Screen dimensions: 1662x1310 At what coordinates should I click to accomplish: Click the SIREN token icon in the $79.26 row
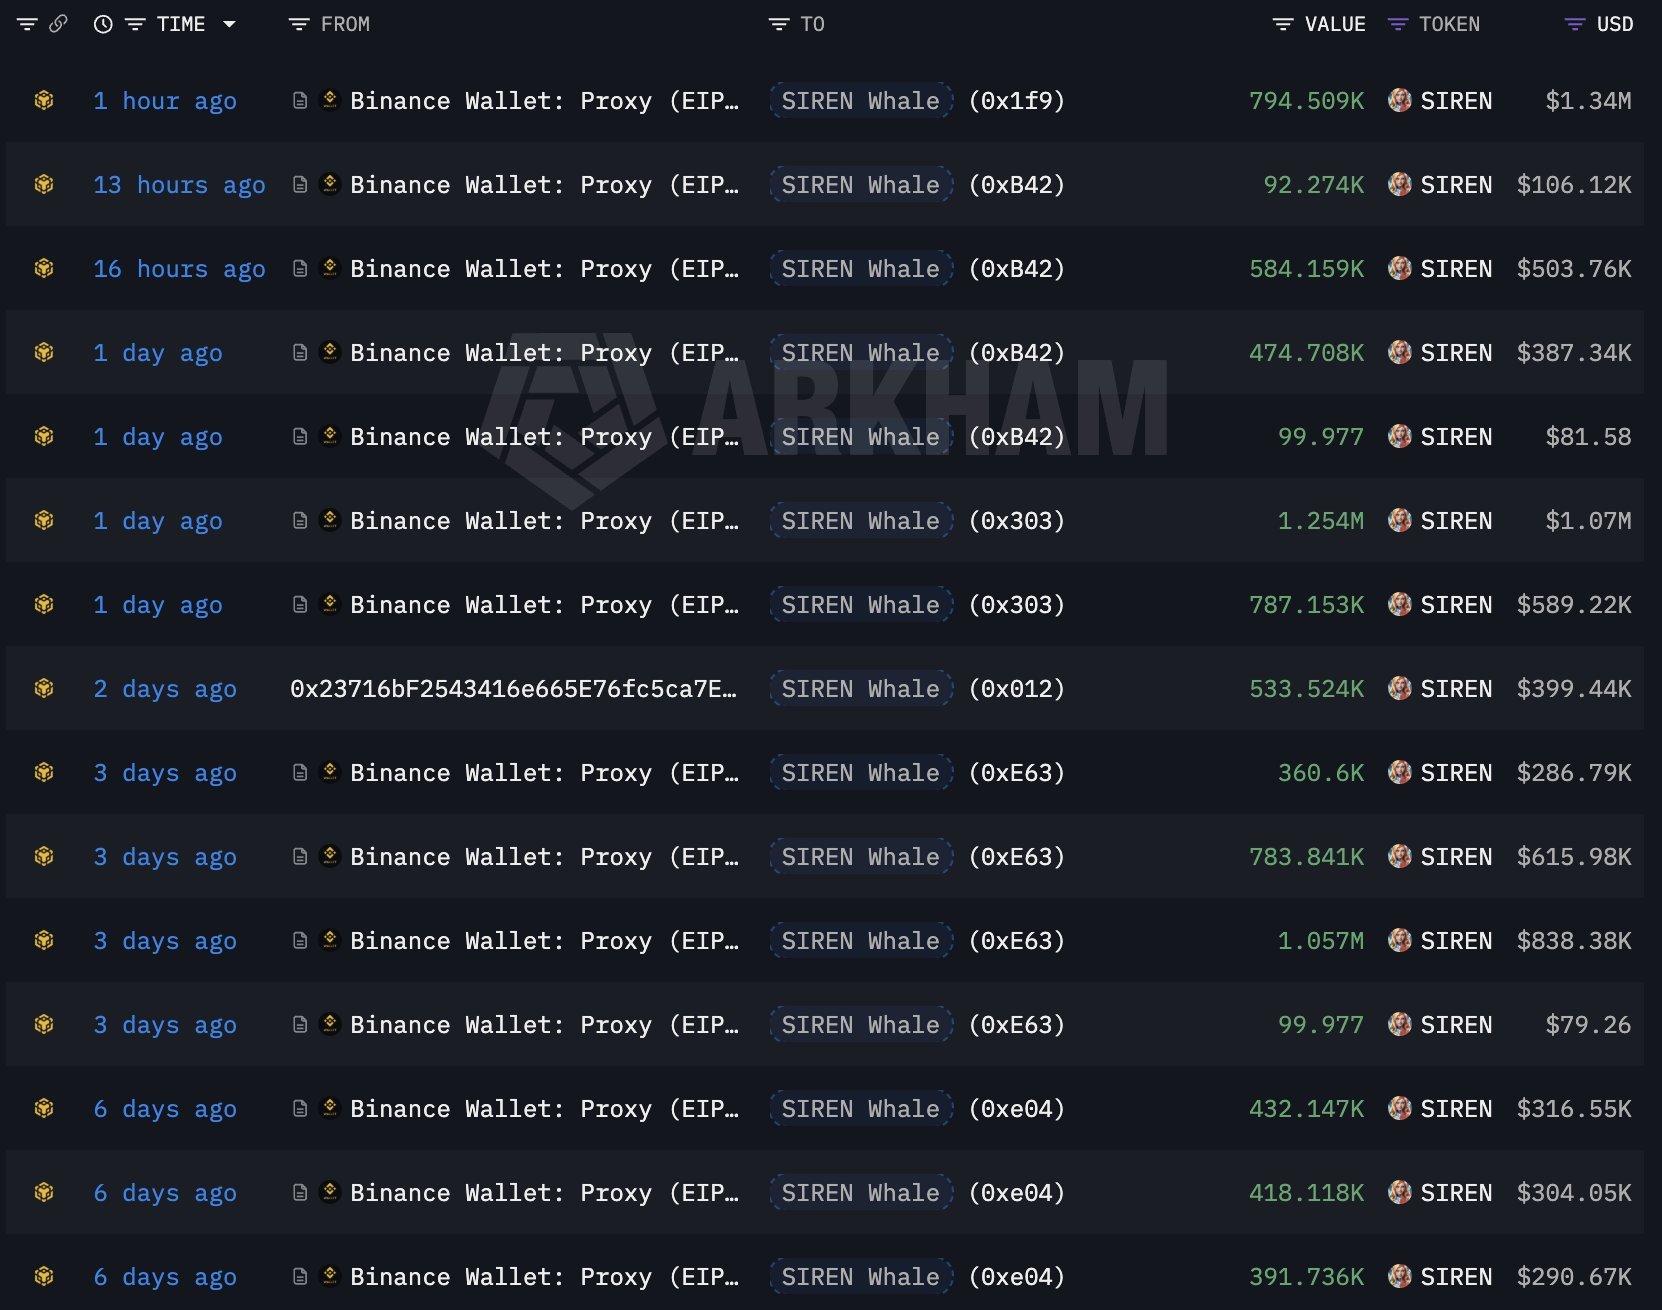click(x=1400, y=1024)
